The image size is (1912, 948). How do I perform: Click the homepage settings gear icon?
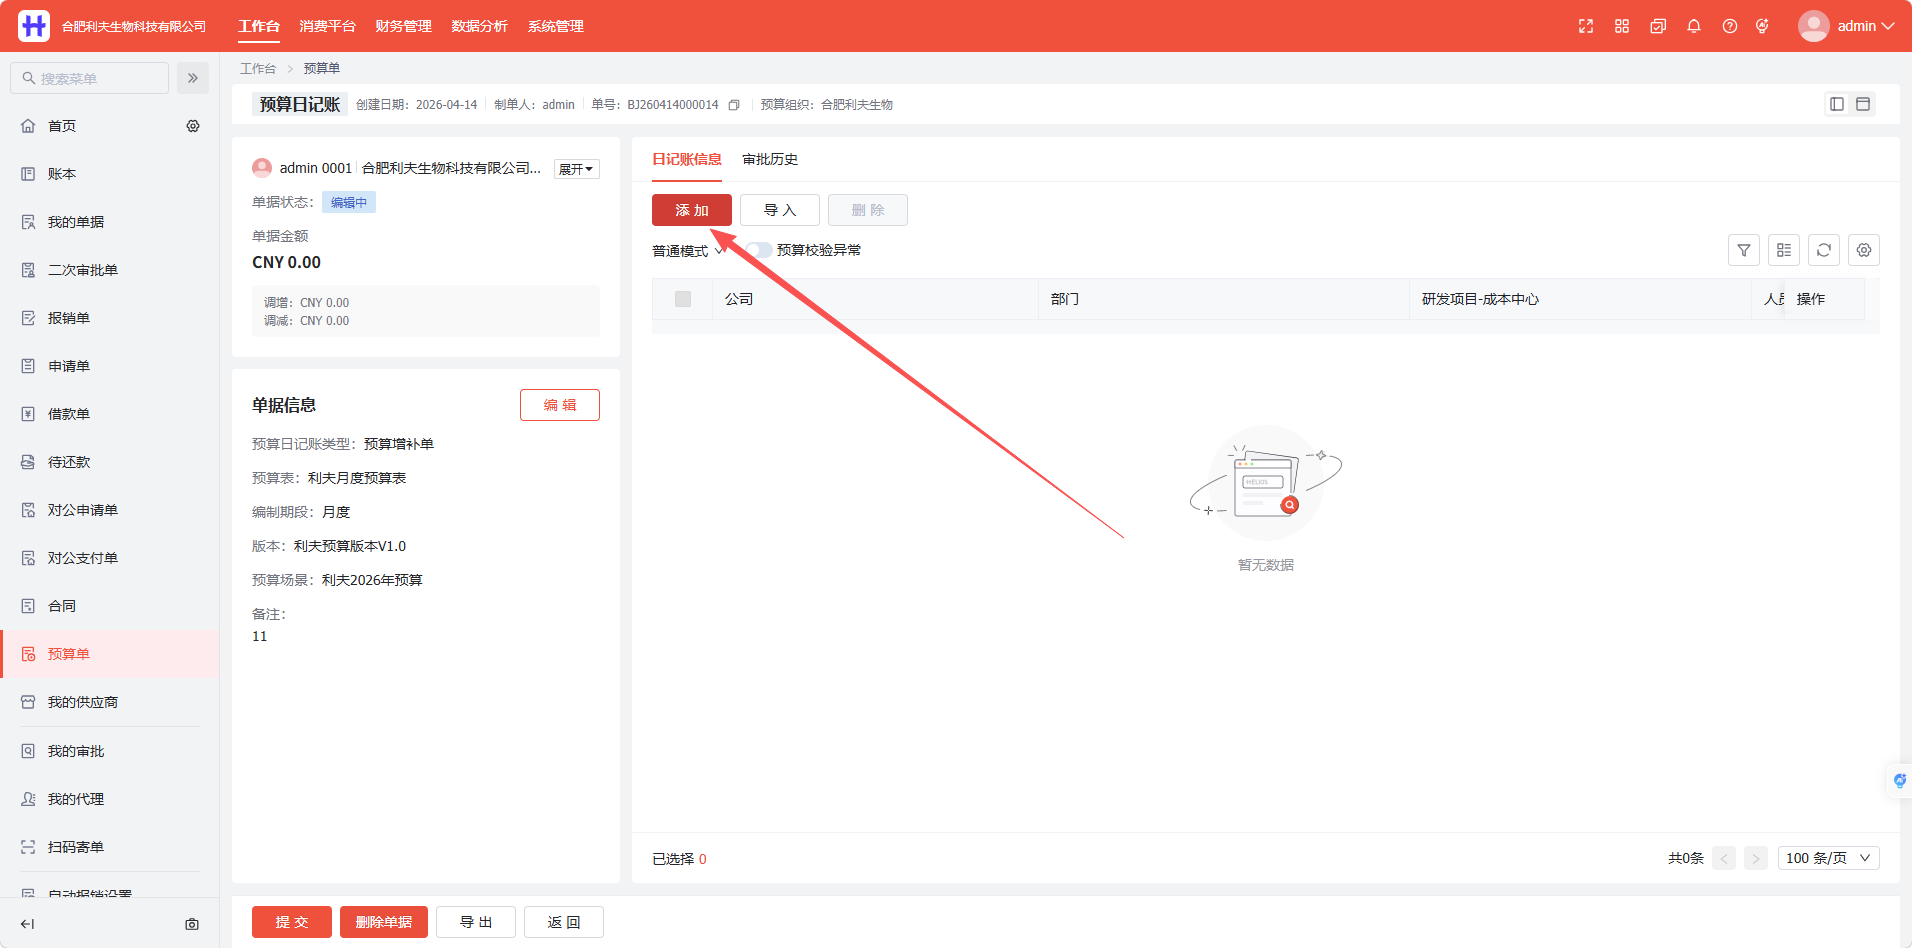click(193, 126)
